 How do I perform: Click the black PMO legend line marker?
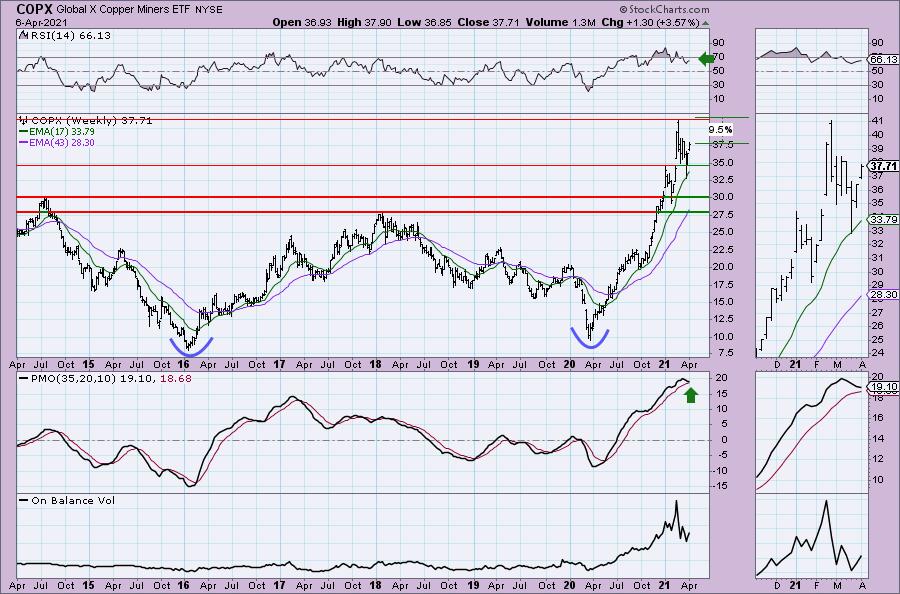pos(24,379)
